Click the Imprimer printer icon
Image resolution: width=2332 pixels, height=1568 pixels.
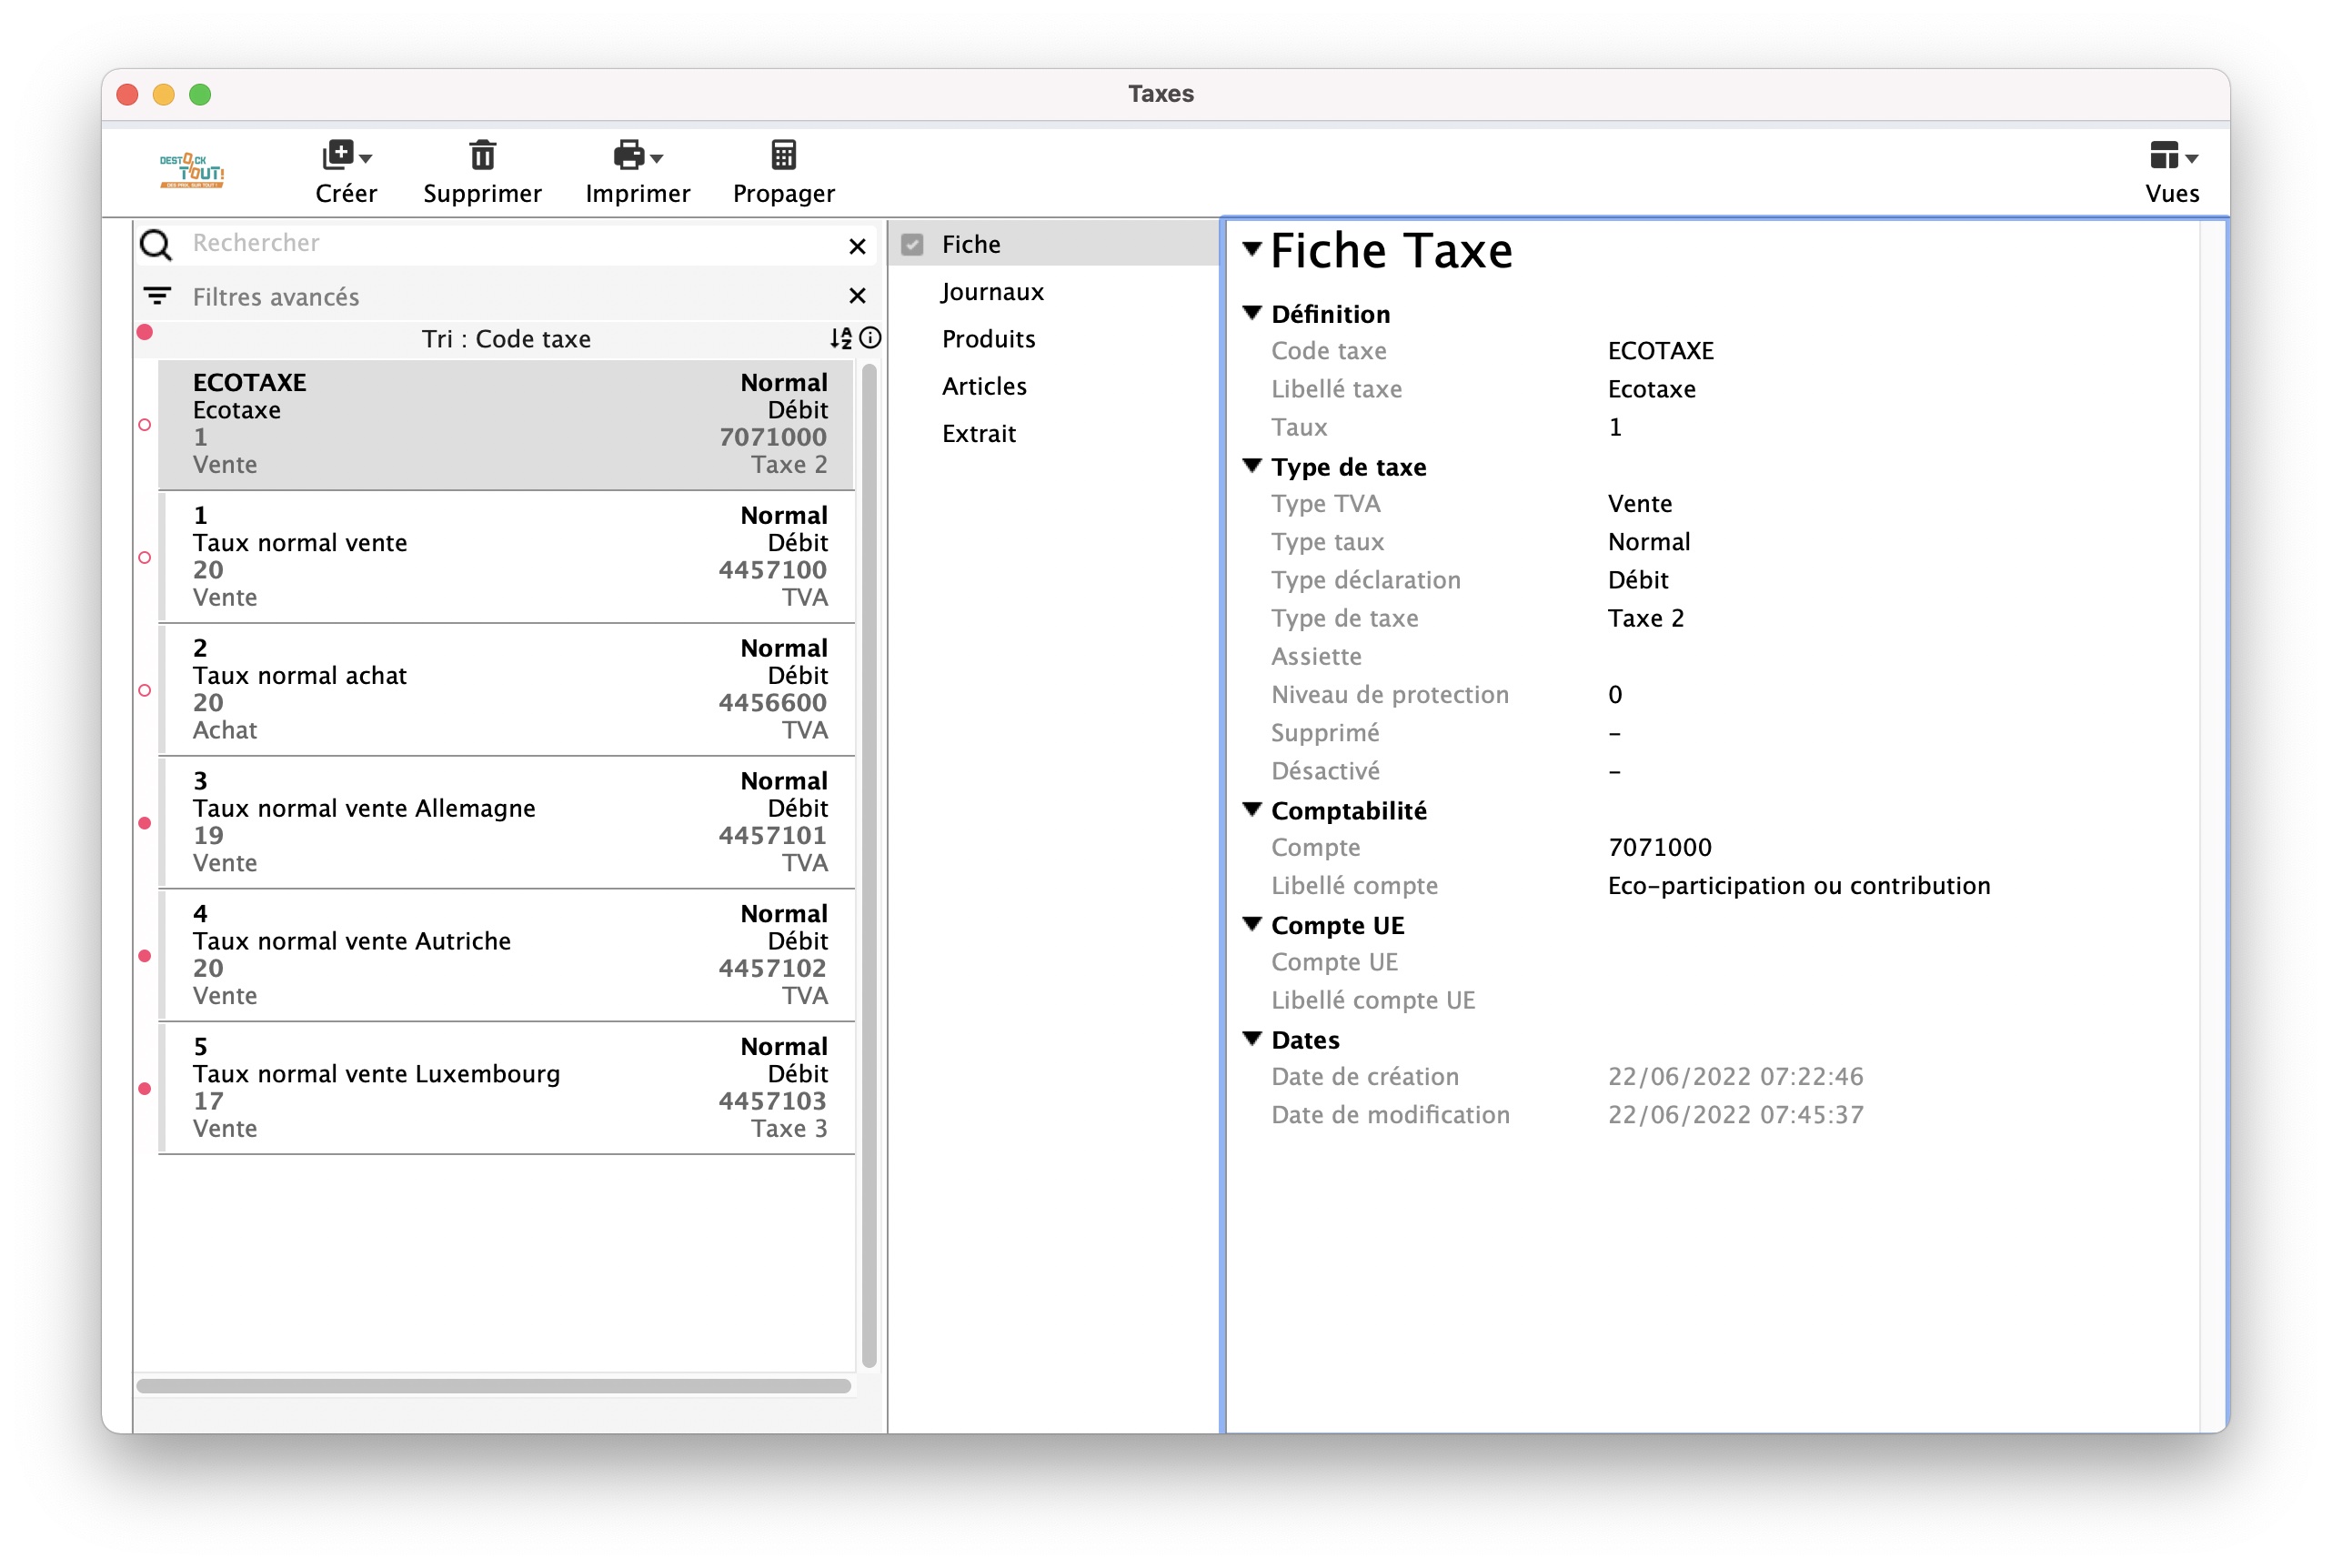click(629, 155)
